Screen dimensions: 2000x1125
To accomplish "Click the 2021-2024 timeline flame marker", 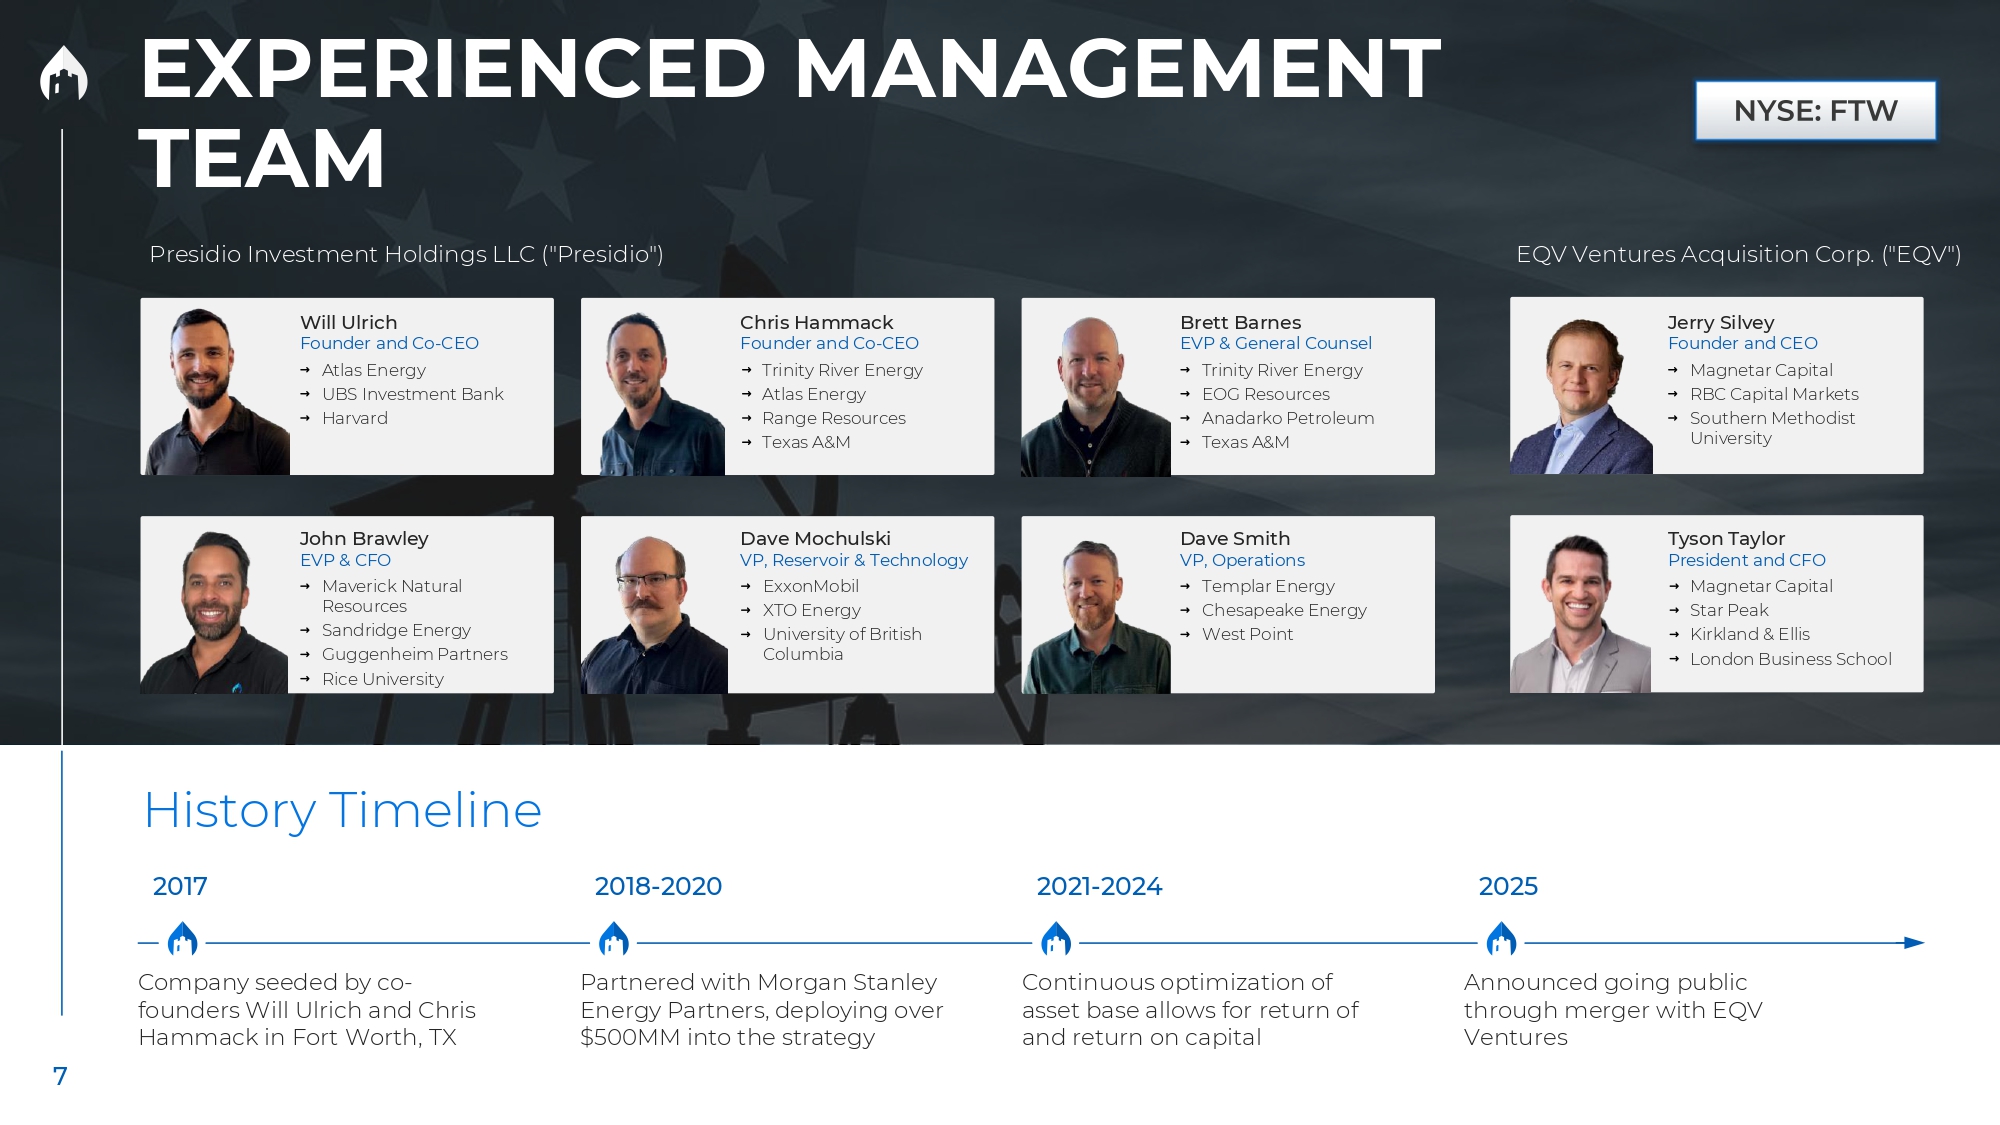I will click(x=1056, y=940).
